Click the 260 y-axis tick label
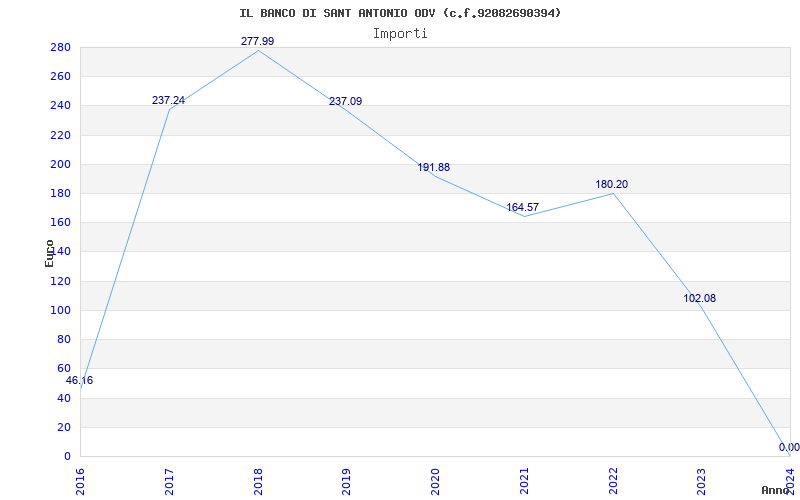This screenshot has width=800, height=500. click(x=60, y=77)
